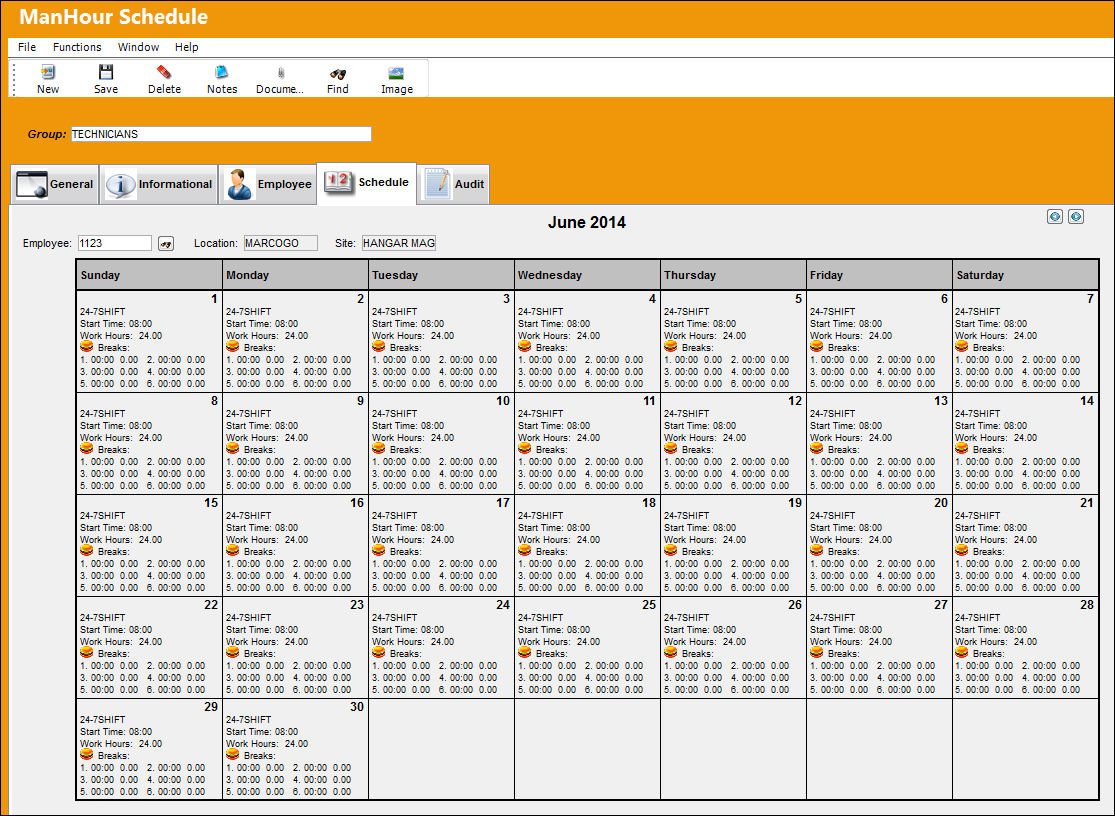The width and height of the screenshot is (1115, 816).
Task: Open the Help menu
Action: [x=186, y=47]
